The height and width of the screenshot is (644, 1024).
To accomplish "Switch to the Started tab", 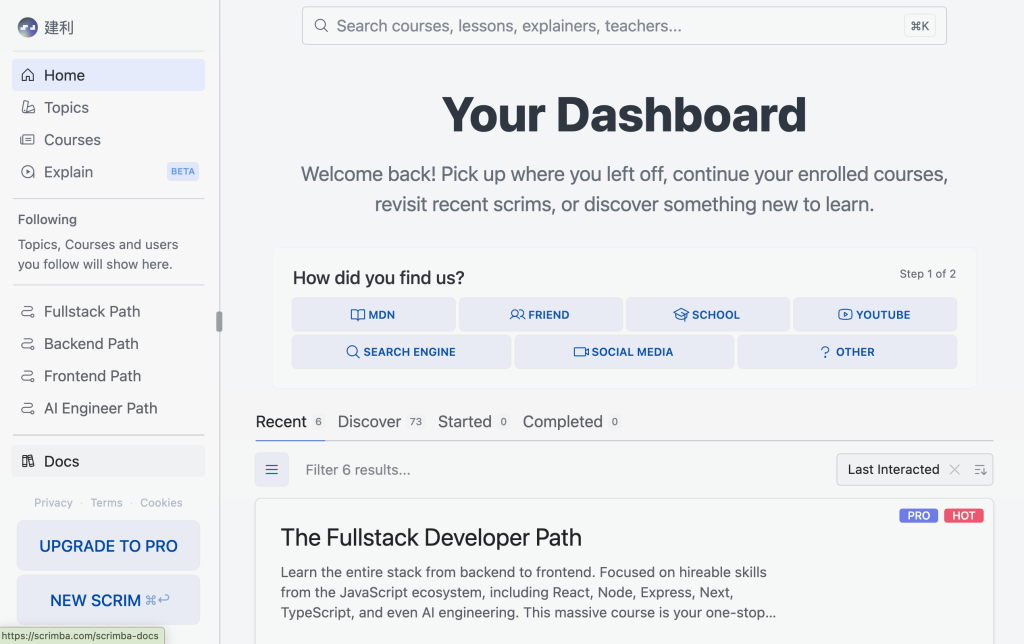I will 473,422.
